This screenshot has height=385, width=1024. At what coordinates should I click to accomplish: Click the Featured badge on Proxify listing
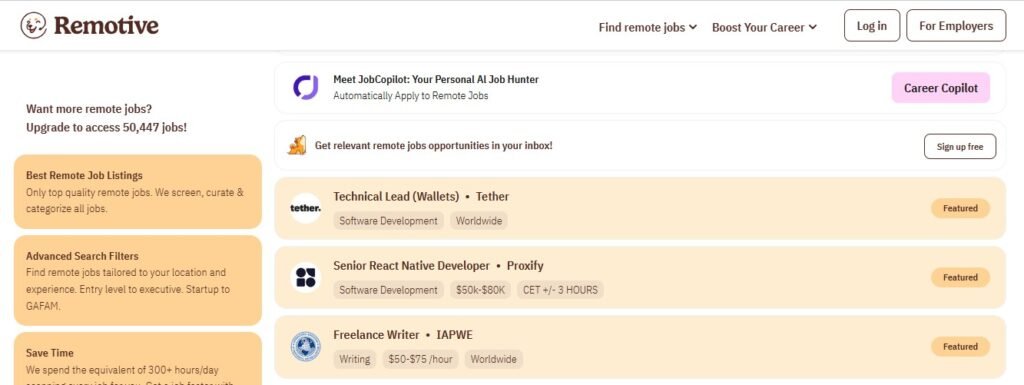[x=960, y=277]
